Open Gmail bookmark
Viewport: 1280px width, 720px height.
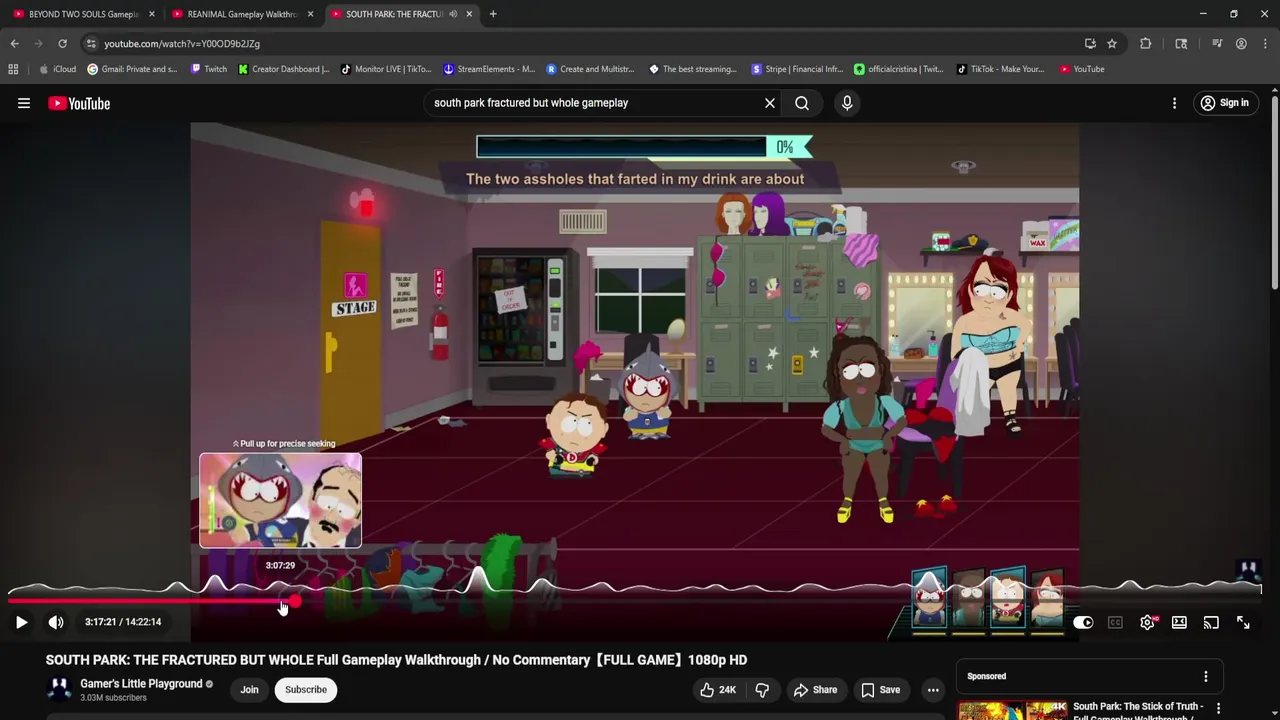(132, 69)
